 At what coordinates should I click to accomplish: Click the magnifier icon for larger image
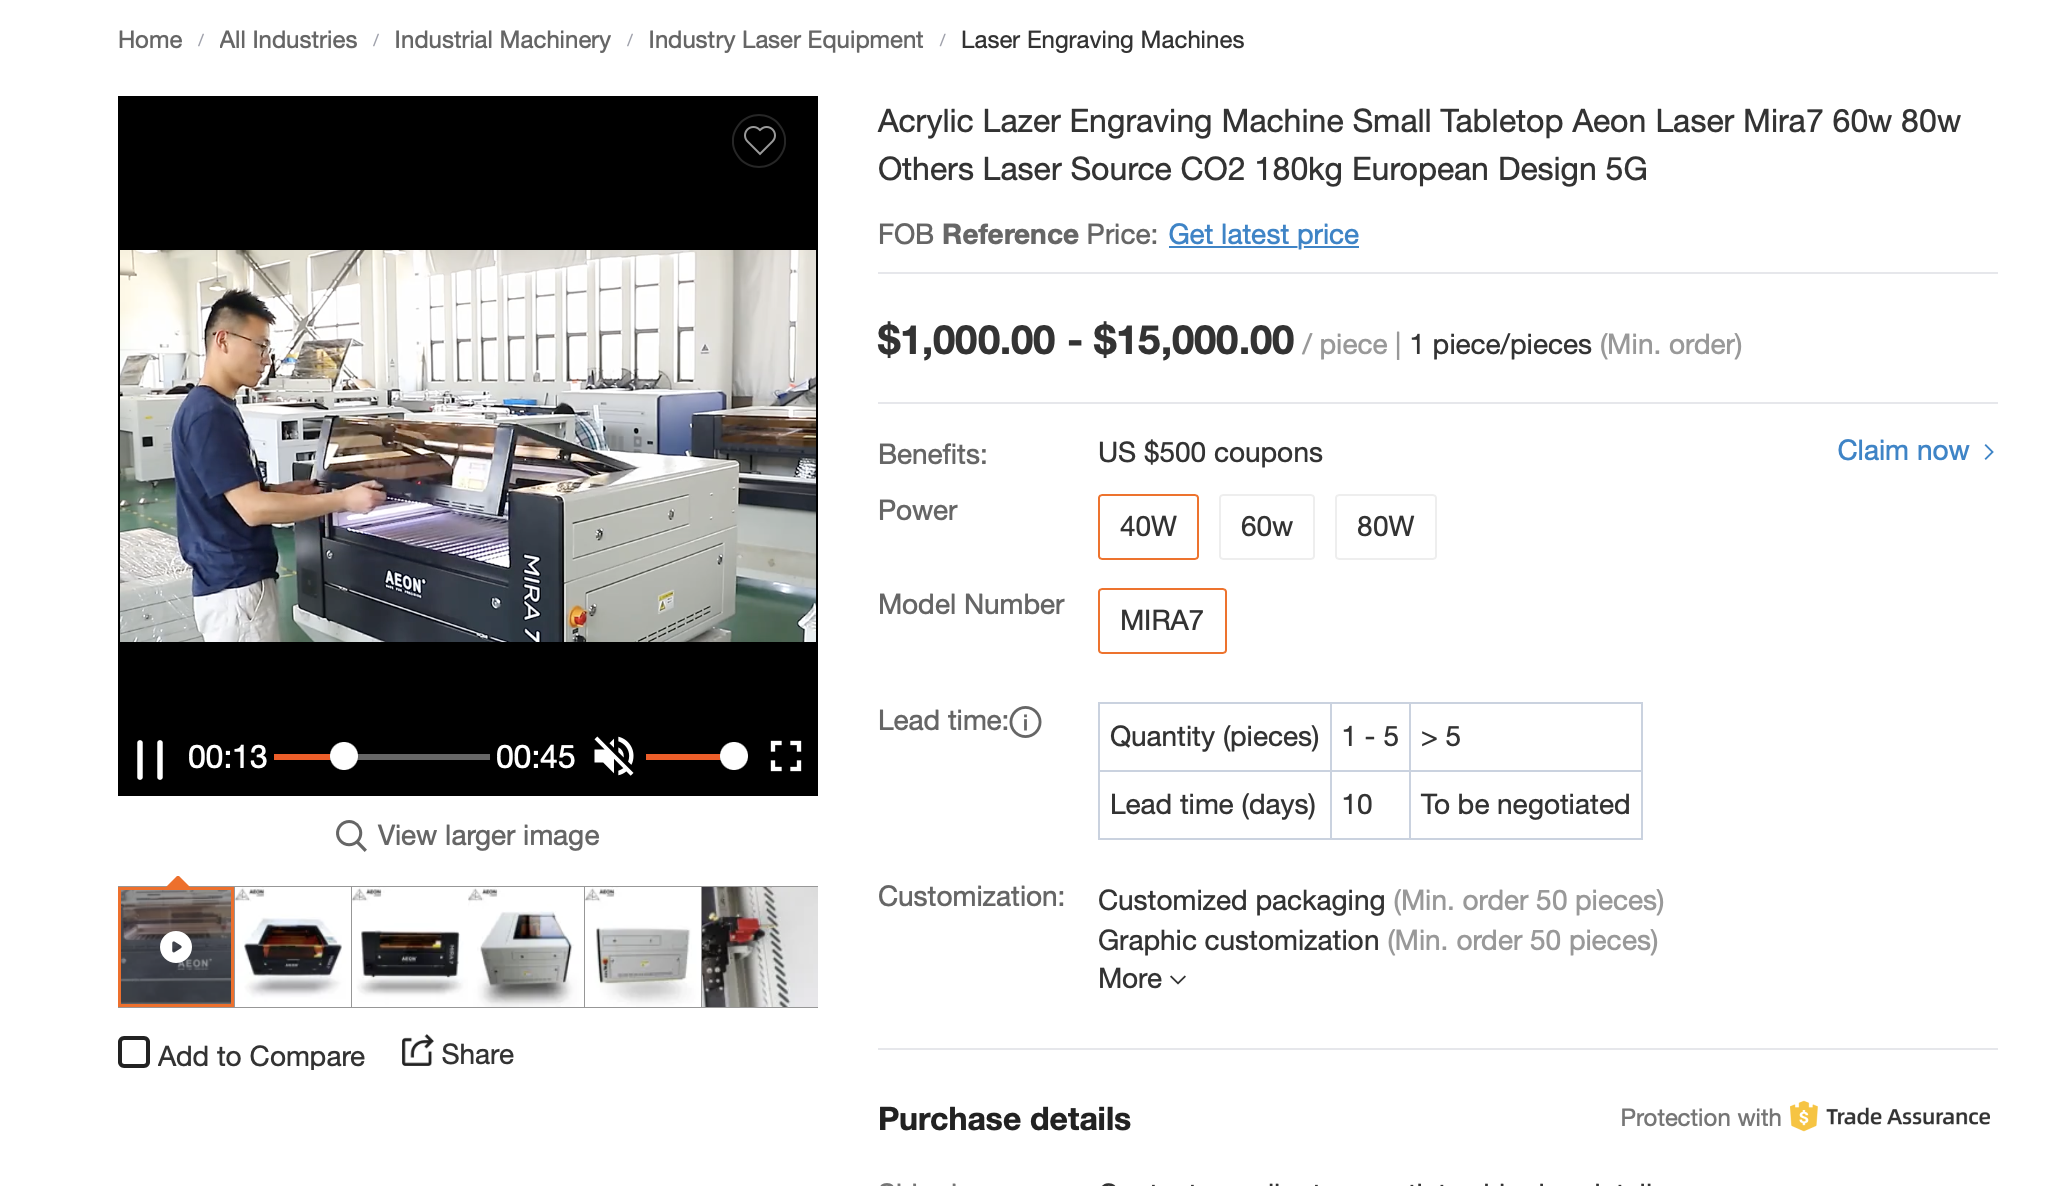[x=350, y=835]
